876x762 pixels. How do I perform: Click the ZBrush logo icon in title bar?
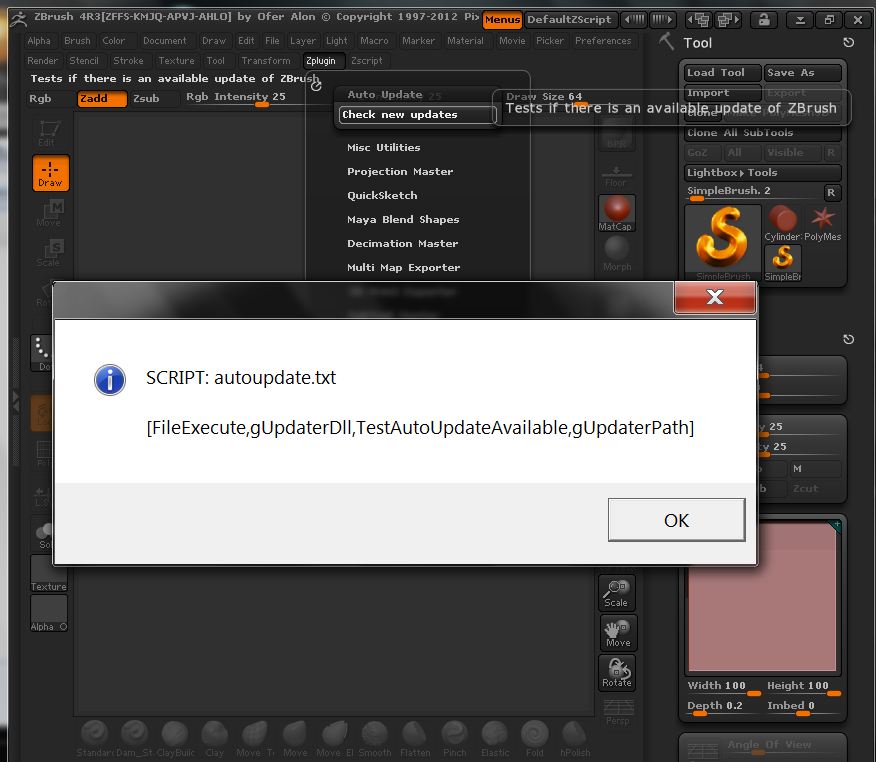coord(18,20)
